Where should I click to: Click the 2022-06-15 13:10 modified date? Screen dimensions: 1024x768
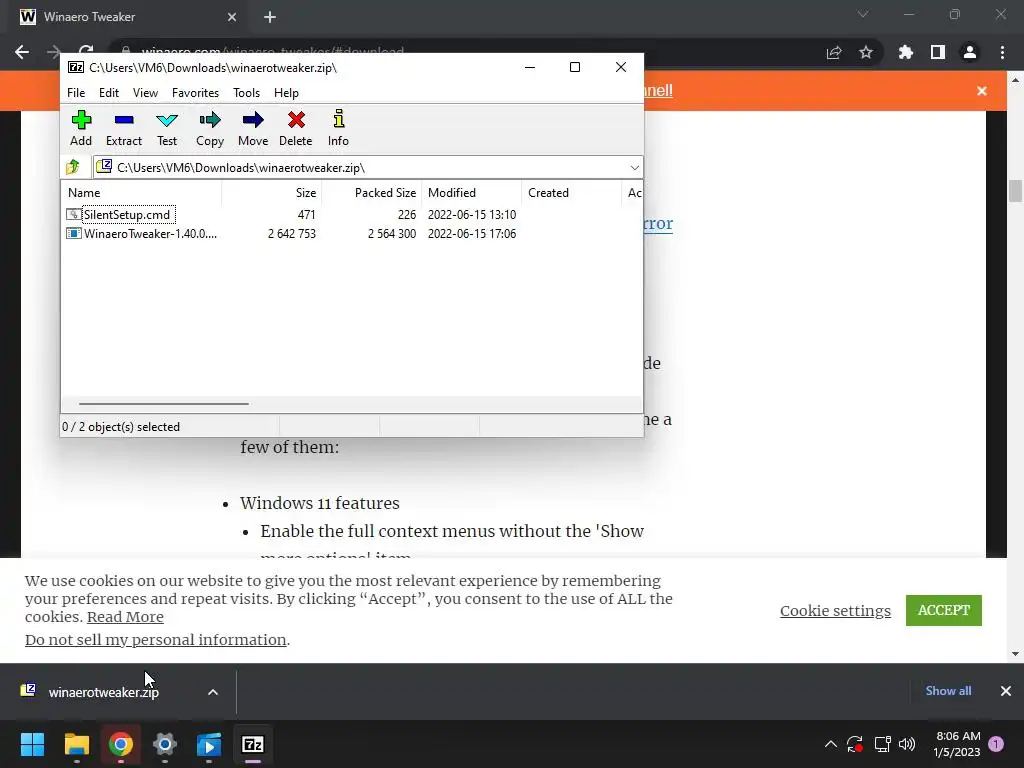click(472, 215)
